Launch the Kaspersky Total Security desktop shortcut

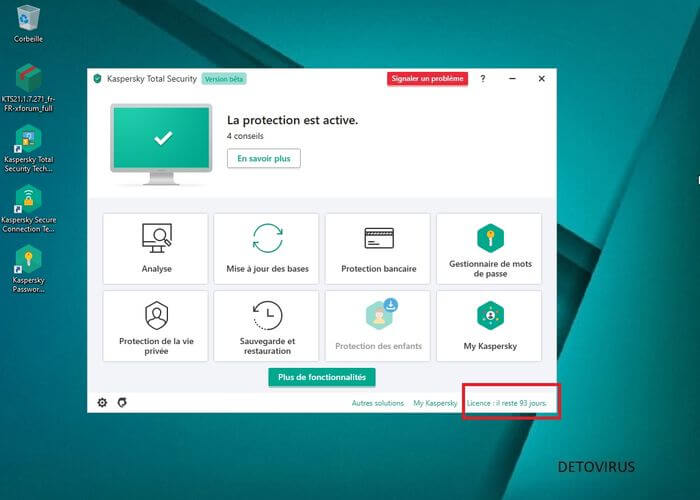click(x=28, y=149)
